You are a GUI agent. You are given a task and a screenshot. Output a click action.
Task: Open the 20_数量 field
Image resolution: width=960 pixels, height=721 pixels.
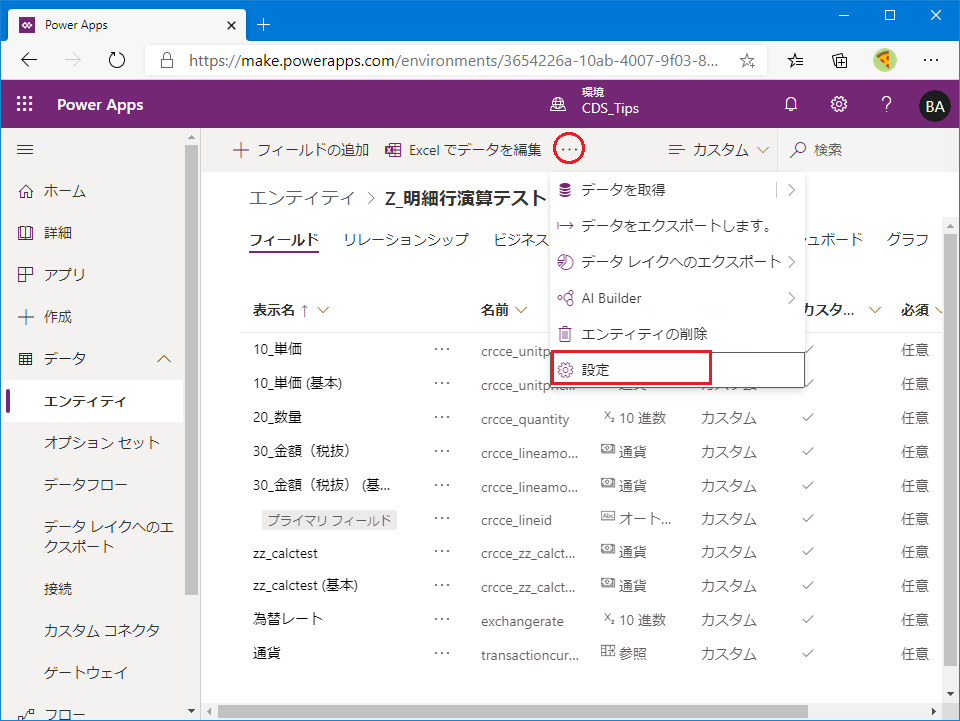277,417
